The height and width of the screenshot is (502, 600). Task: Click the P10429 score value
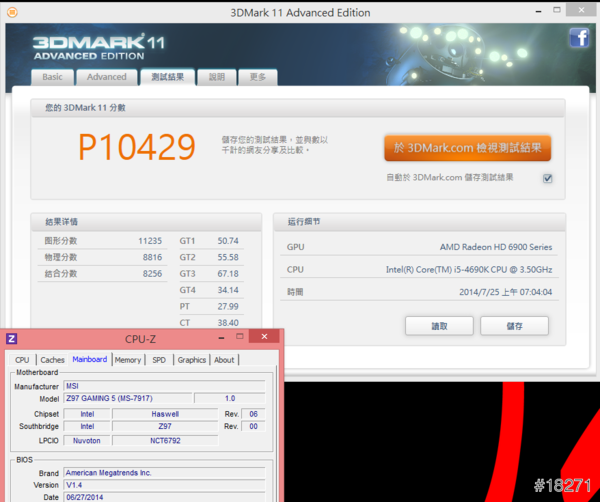point(137,147)
